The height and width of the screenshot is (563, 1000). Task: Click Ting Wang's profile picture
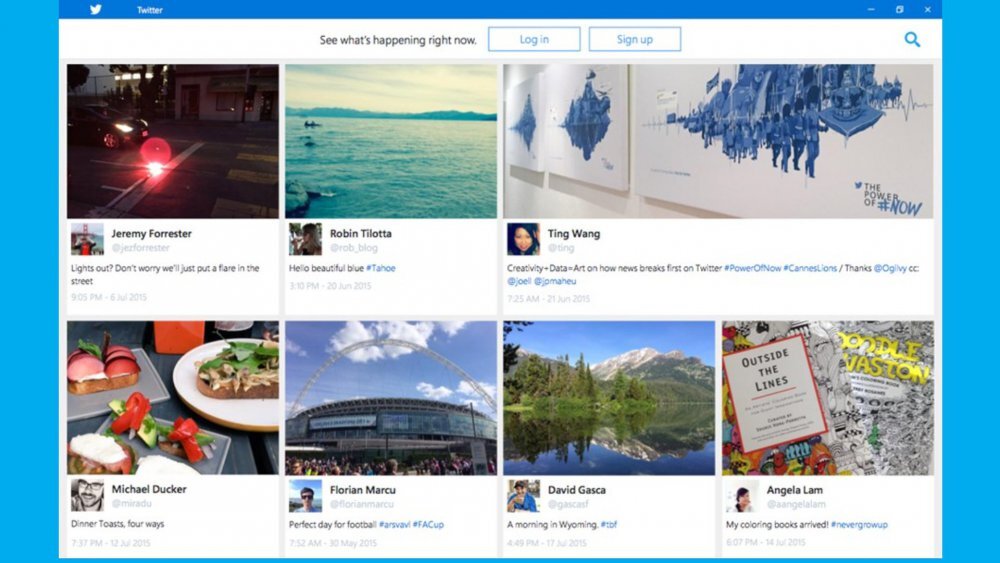coord(523,239)
